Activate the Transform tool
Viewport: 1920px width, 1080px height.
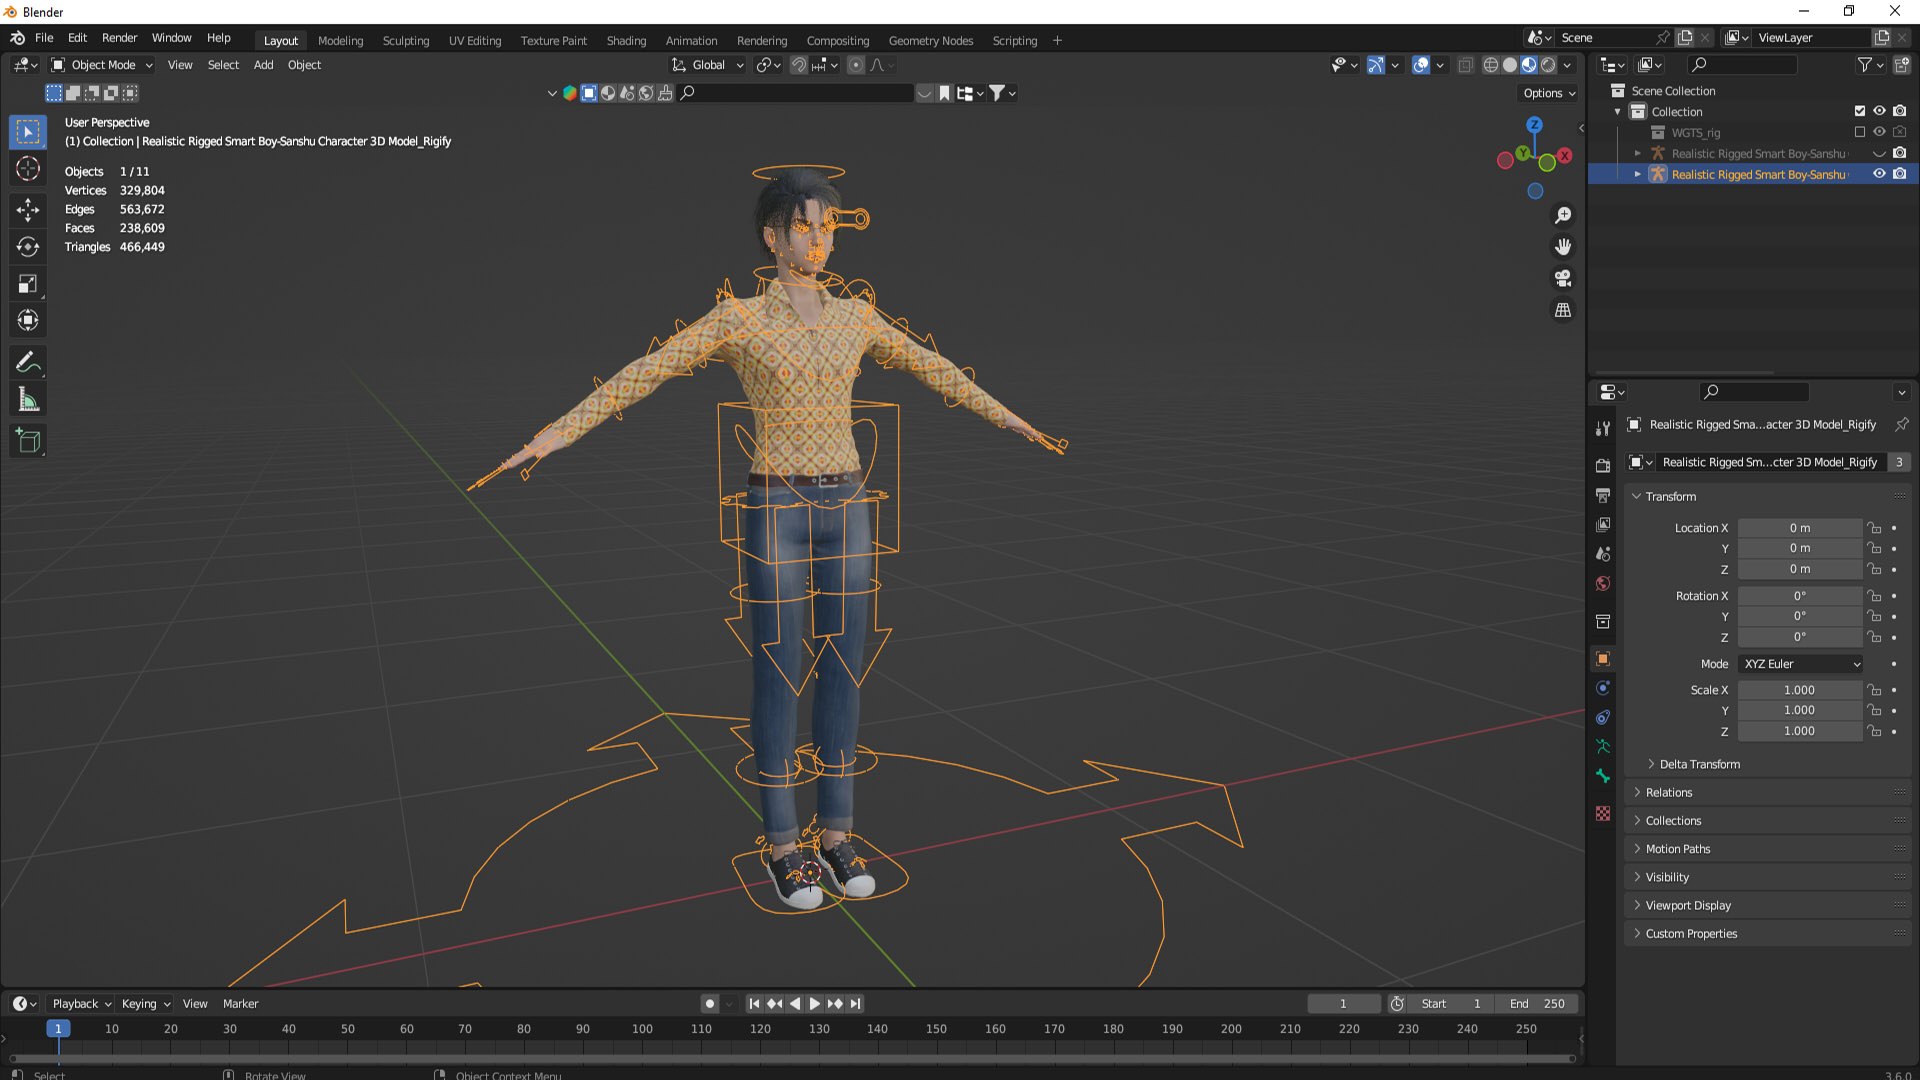28,321
